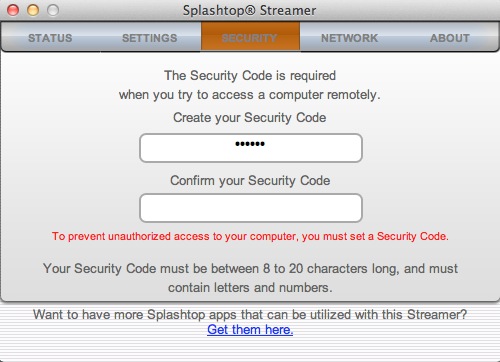Click the empty Confirm Security Code field

pyautogui.click(x=251, y=208)
